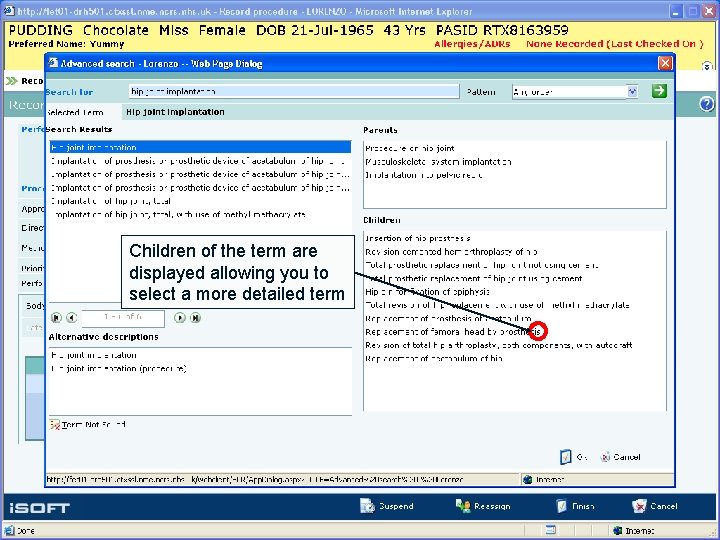Go to first page of search results

click(x=56, y=317)
